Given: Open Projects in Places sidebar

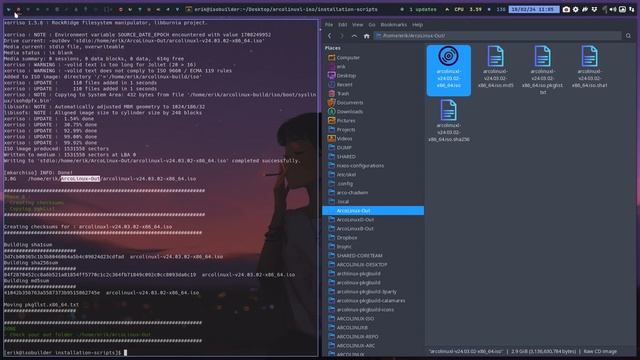Looking at the screenshot, I should [x=342, y=129].
